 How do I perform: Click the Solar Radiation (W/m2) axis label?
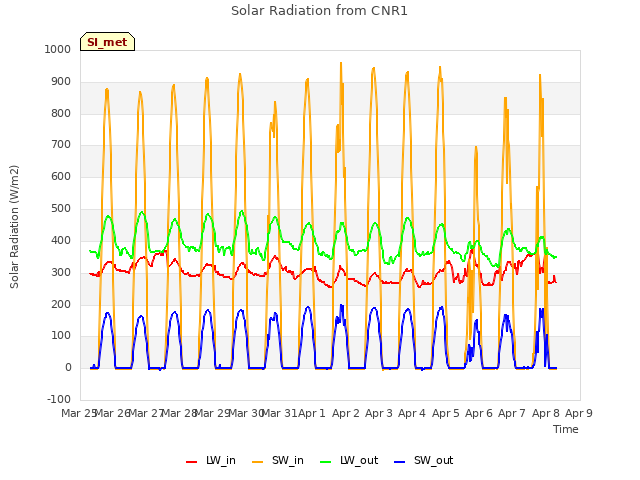click(x=14, y=227)
